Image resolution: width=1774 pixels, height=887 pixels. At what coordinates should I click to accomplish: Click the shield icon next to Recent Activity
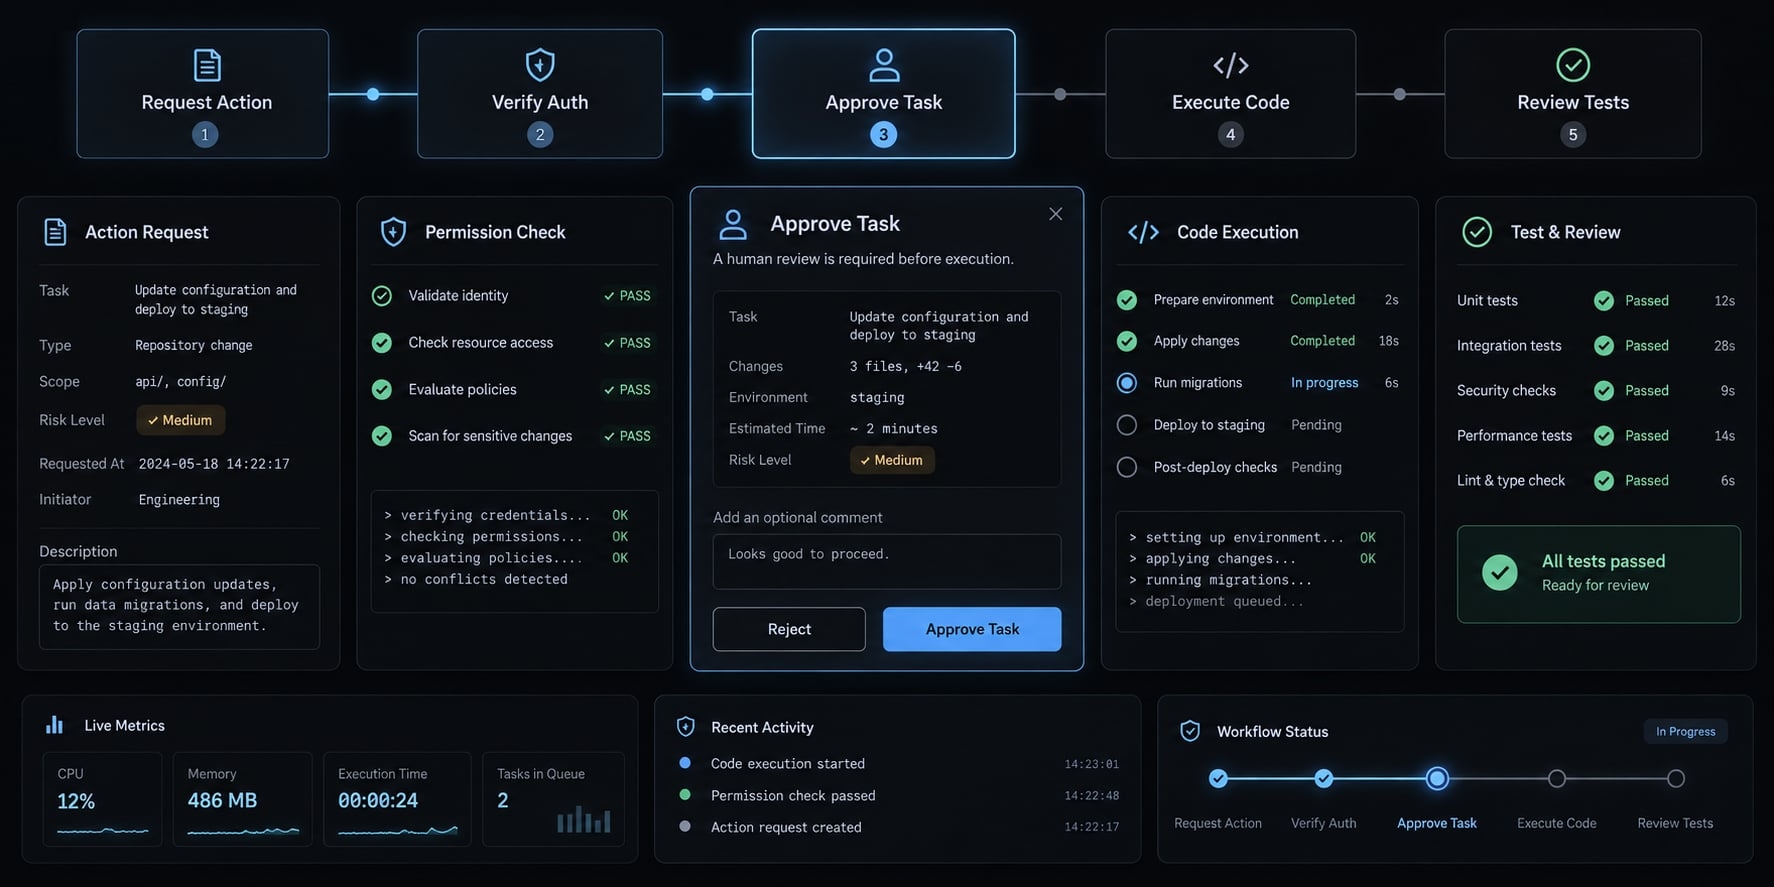coord(685,727)
